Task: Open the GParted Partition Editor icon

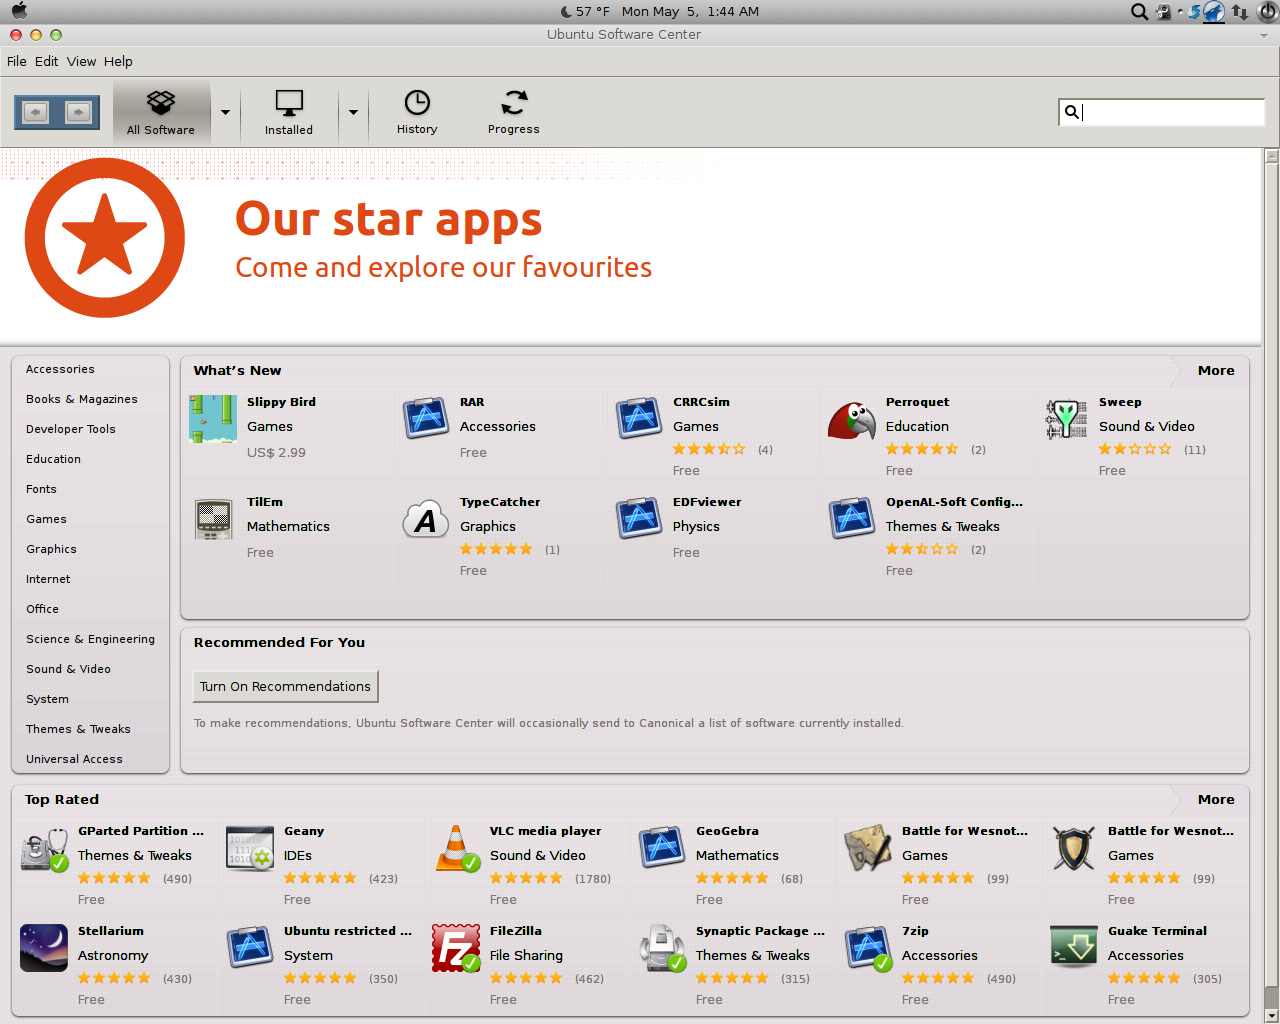Action: coord(44,848)
